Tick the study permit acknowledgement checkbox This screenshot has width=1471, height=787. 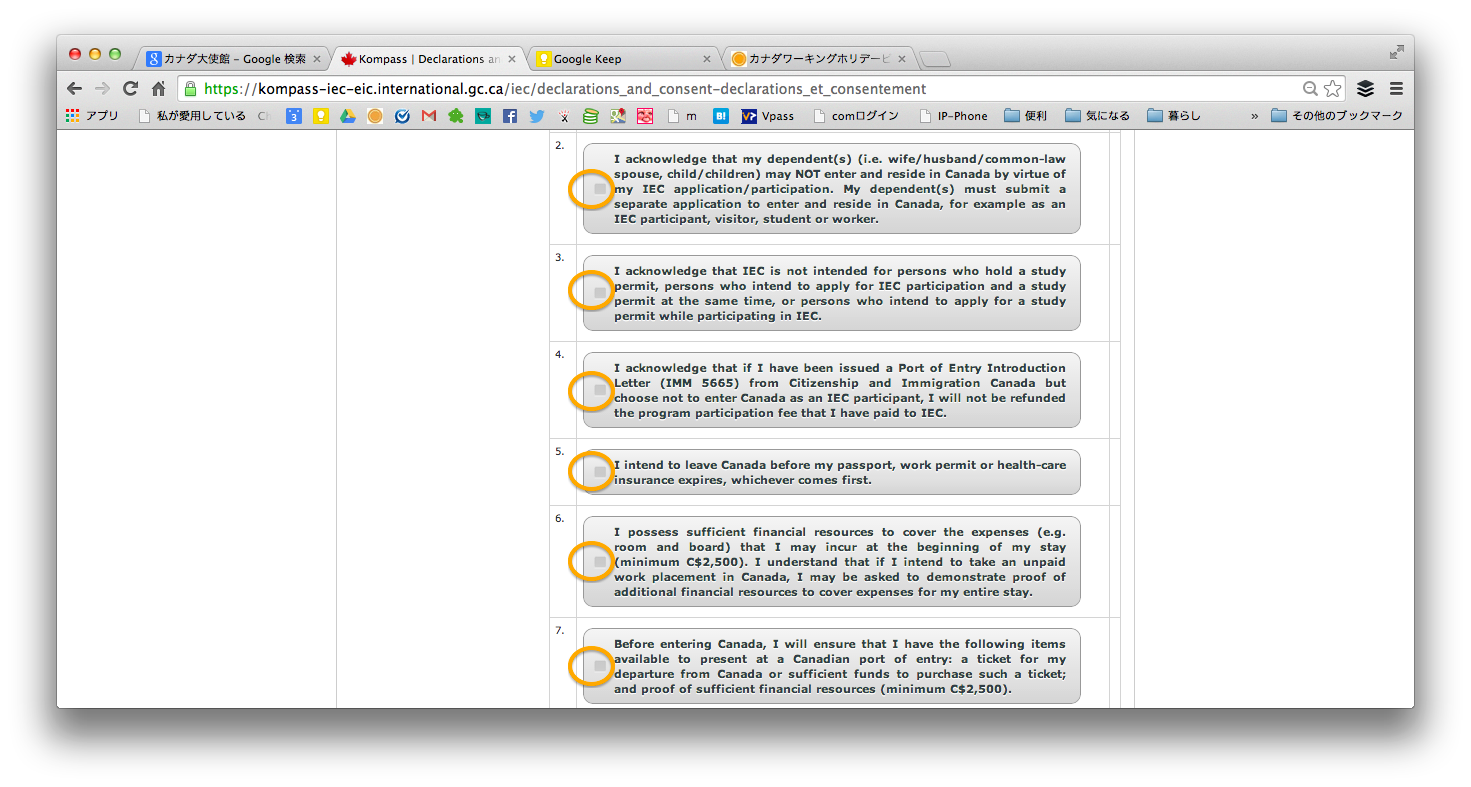point(599,293)
